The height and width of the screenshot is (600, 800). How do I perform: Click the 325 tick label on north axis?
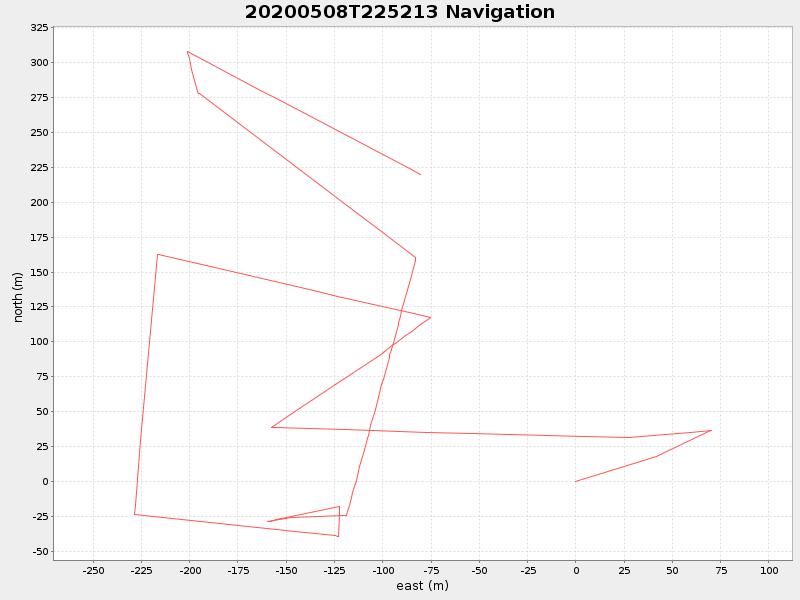point(39,28)
